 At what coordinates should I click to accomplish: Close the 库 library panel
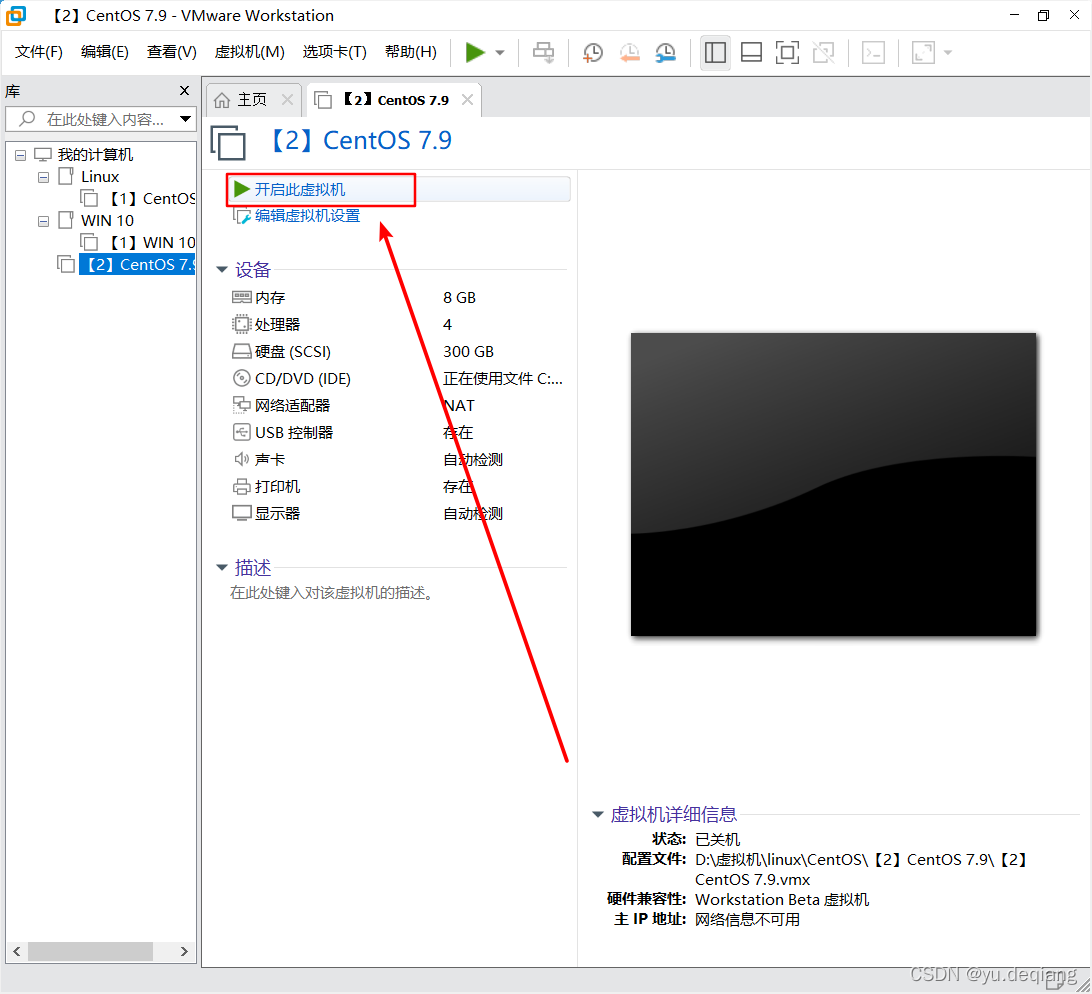point(184,91)
